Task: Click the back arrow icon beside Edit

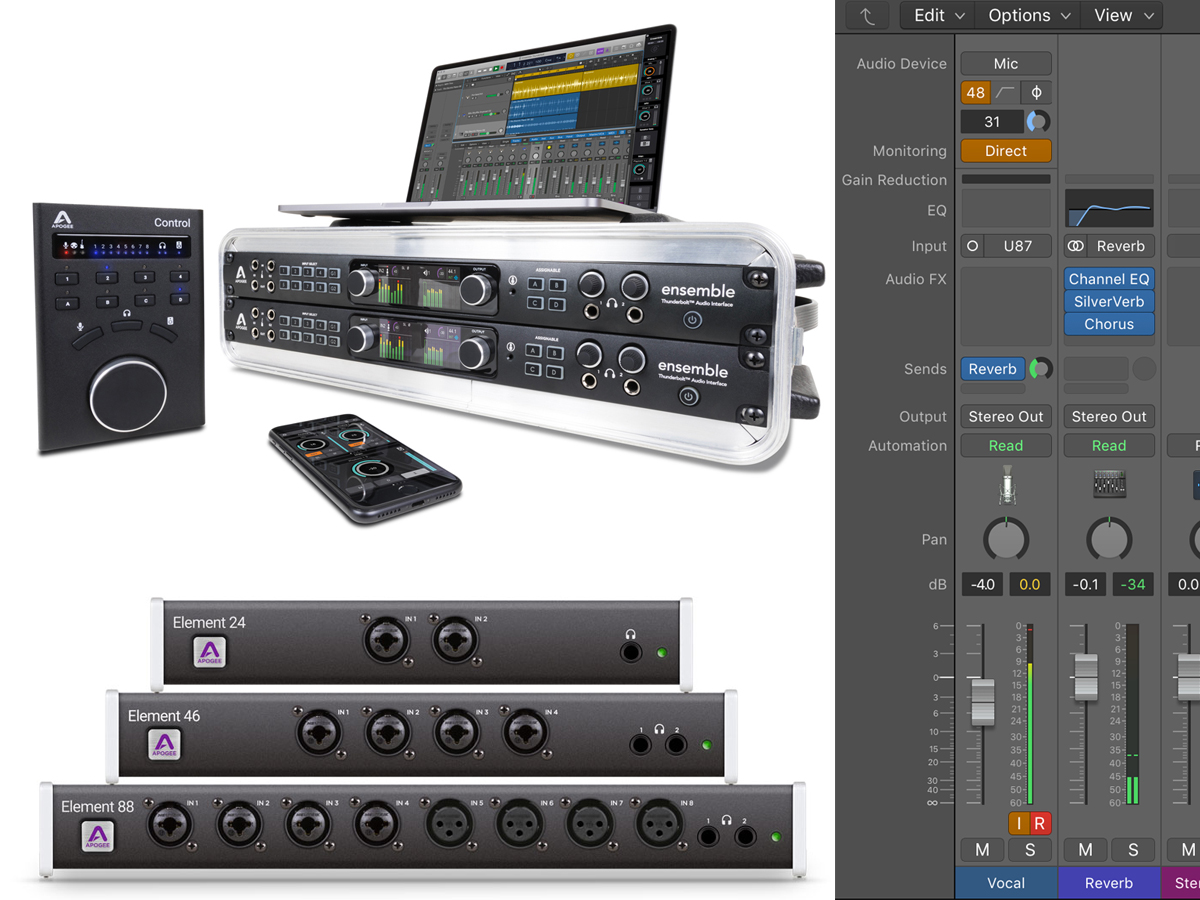Action: pyautogui.click(x=868, y=15)
